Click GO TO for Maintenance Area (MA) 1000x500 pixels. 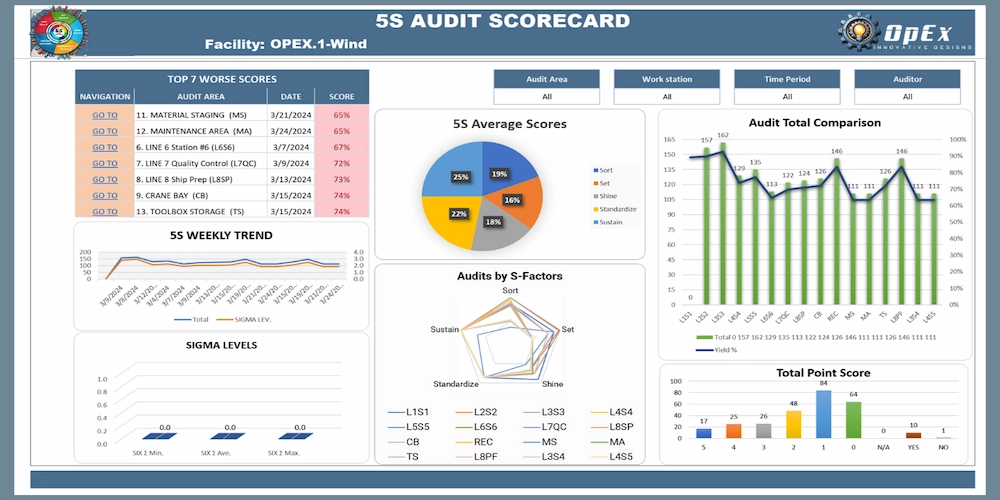pyautogui.click(x=105, y=131)
